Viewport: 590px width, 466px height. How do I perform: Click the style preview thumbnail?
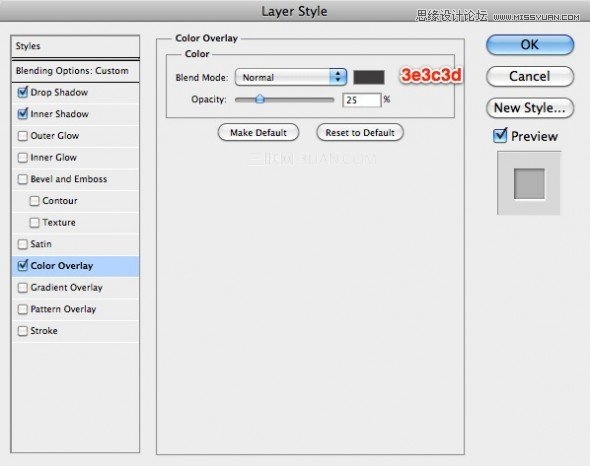point(529,183)
